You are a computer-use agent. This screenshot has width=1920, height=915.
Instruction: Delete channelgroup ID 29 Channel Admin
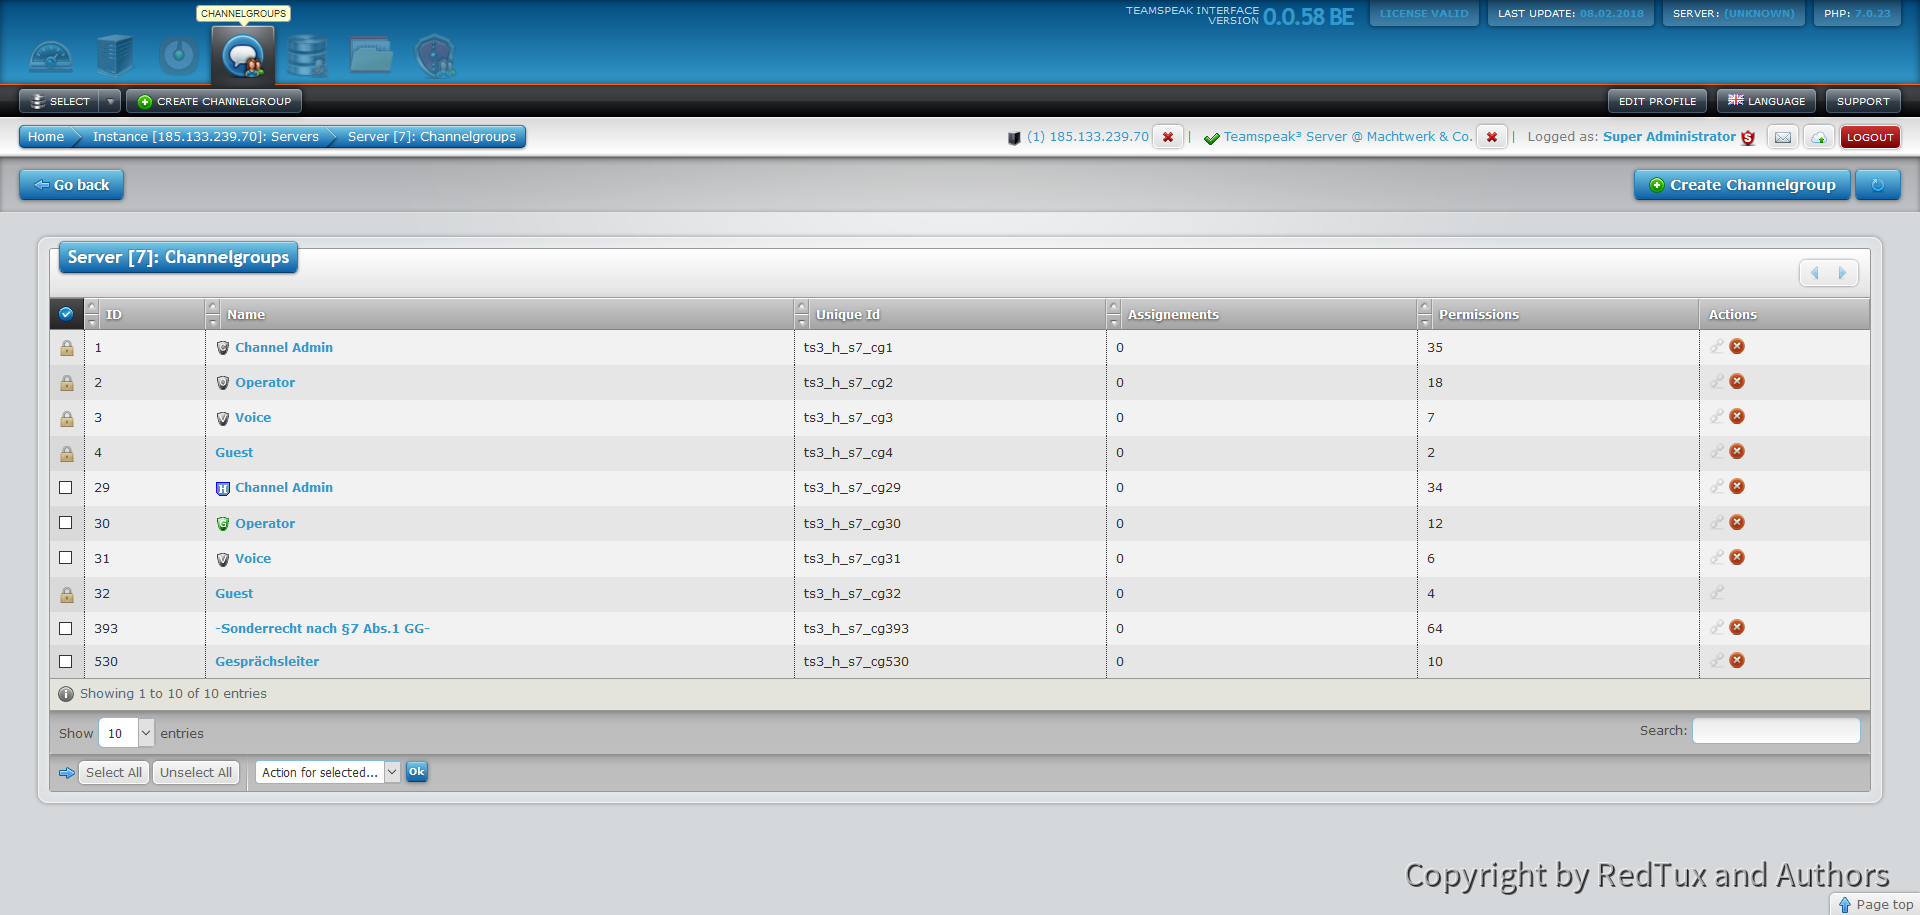point(1737,486)
